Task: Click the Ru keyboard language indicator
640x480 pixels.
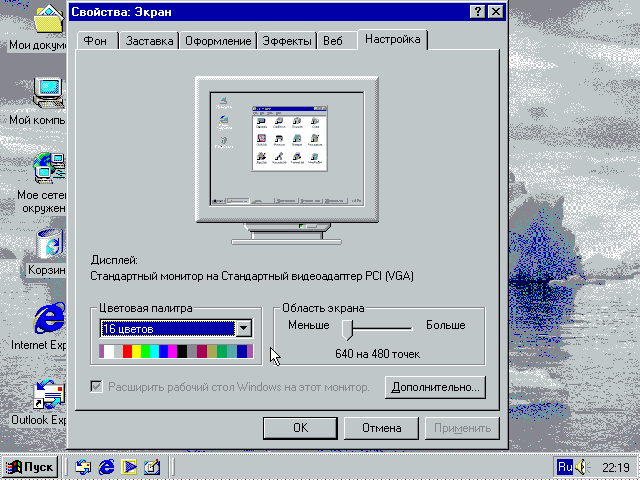Action: 565,467
